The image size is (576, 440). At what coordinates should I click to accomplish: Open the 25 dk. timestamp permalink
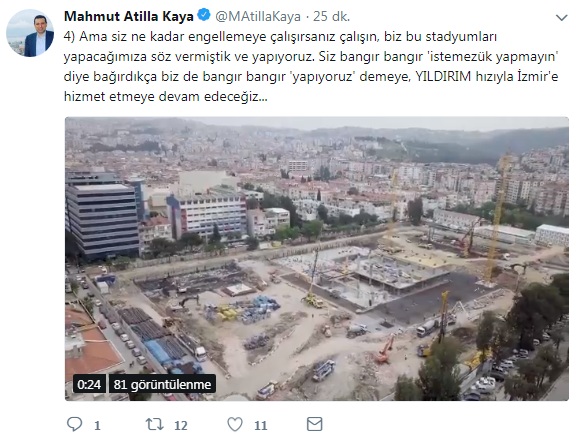332,16
